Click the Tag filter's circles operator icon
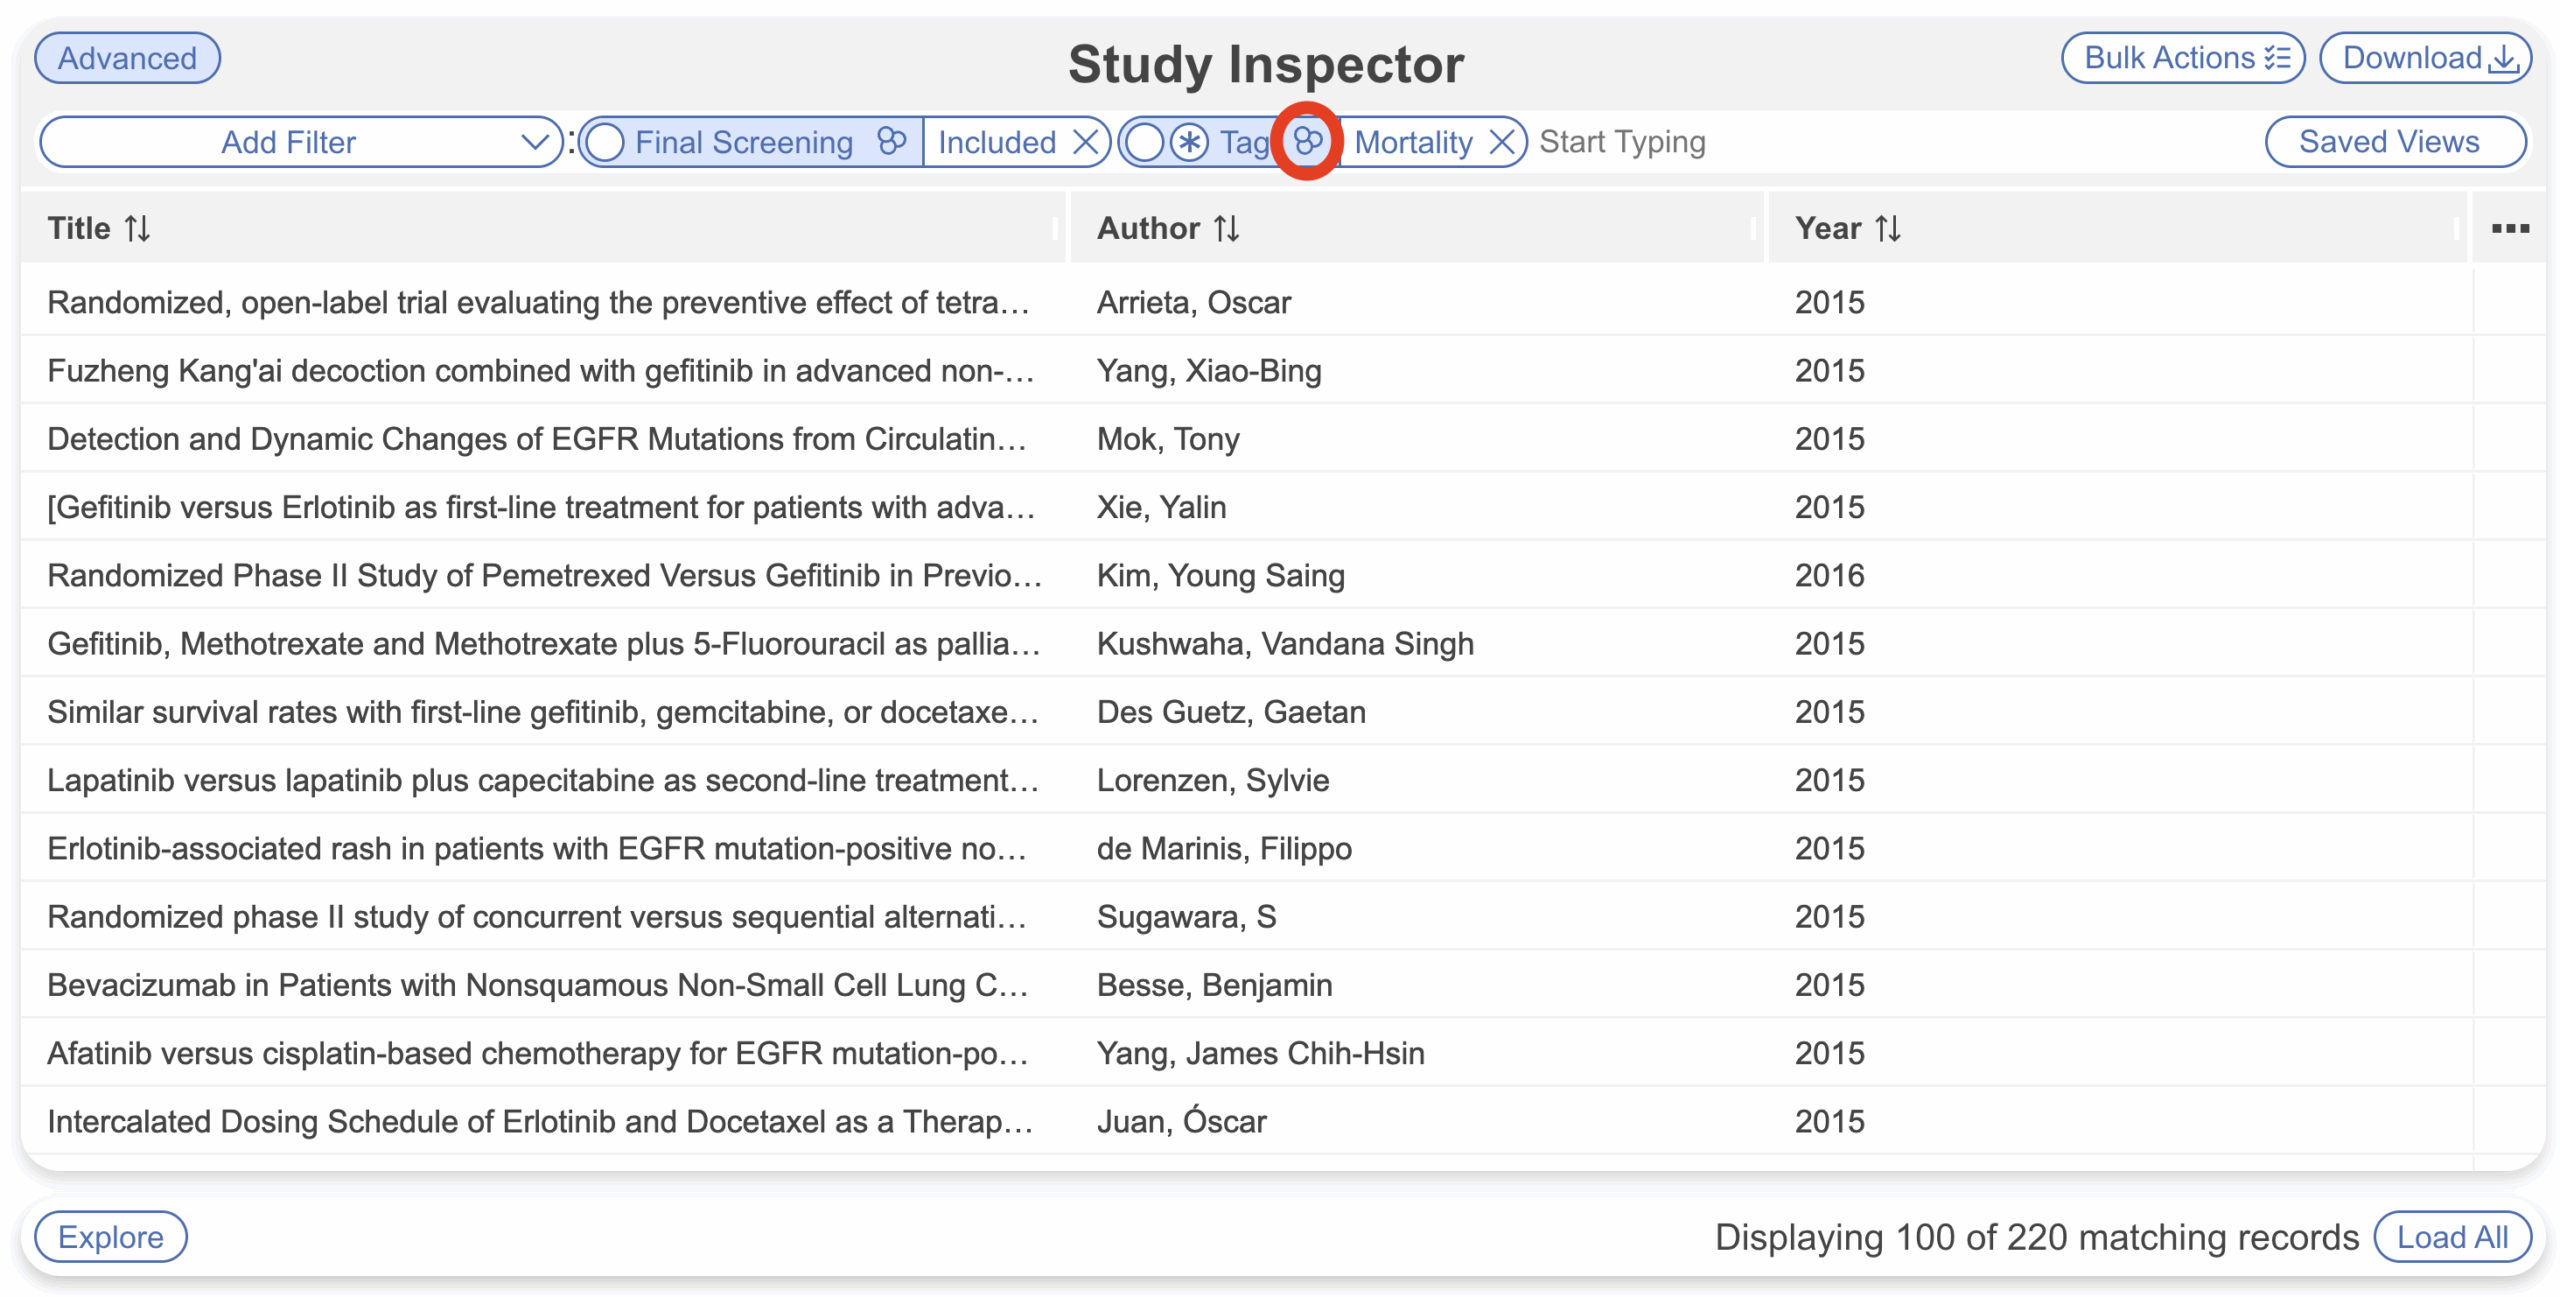This screenshot has width=2560, height=1297. [x=1307, y=142]
